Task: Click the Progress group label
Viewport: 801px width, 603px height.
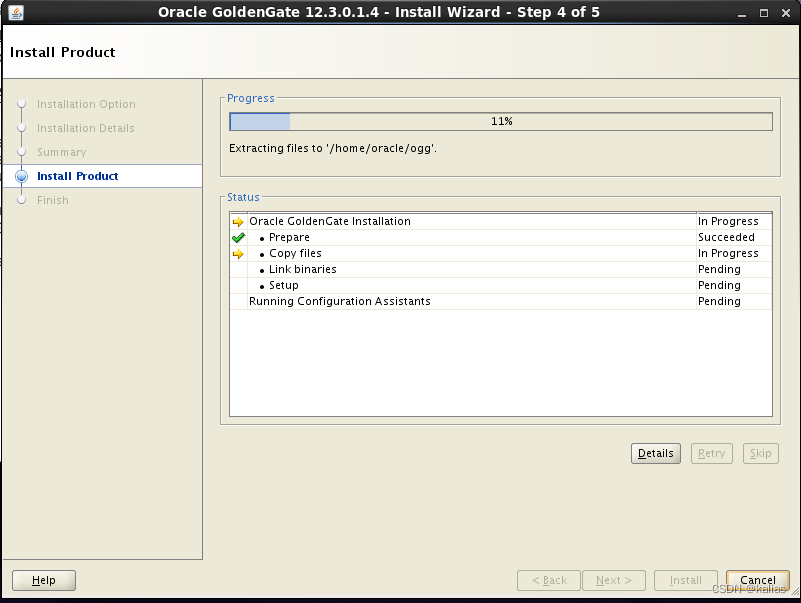Action: point(251,98)
